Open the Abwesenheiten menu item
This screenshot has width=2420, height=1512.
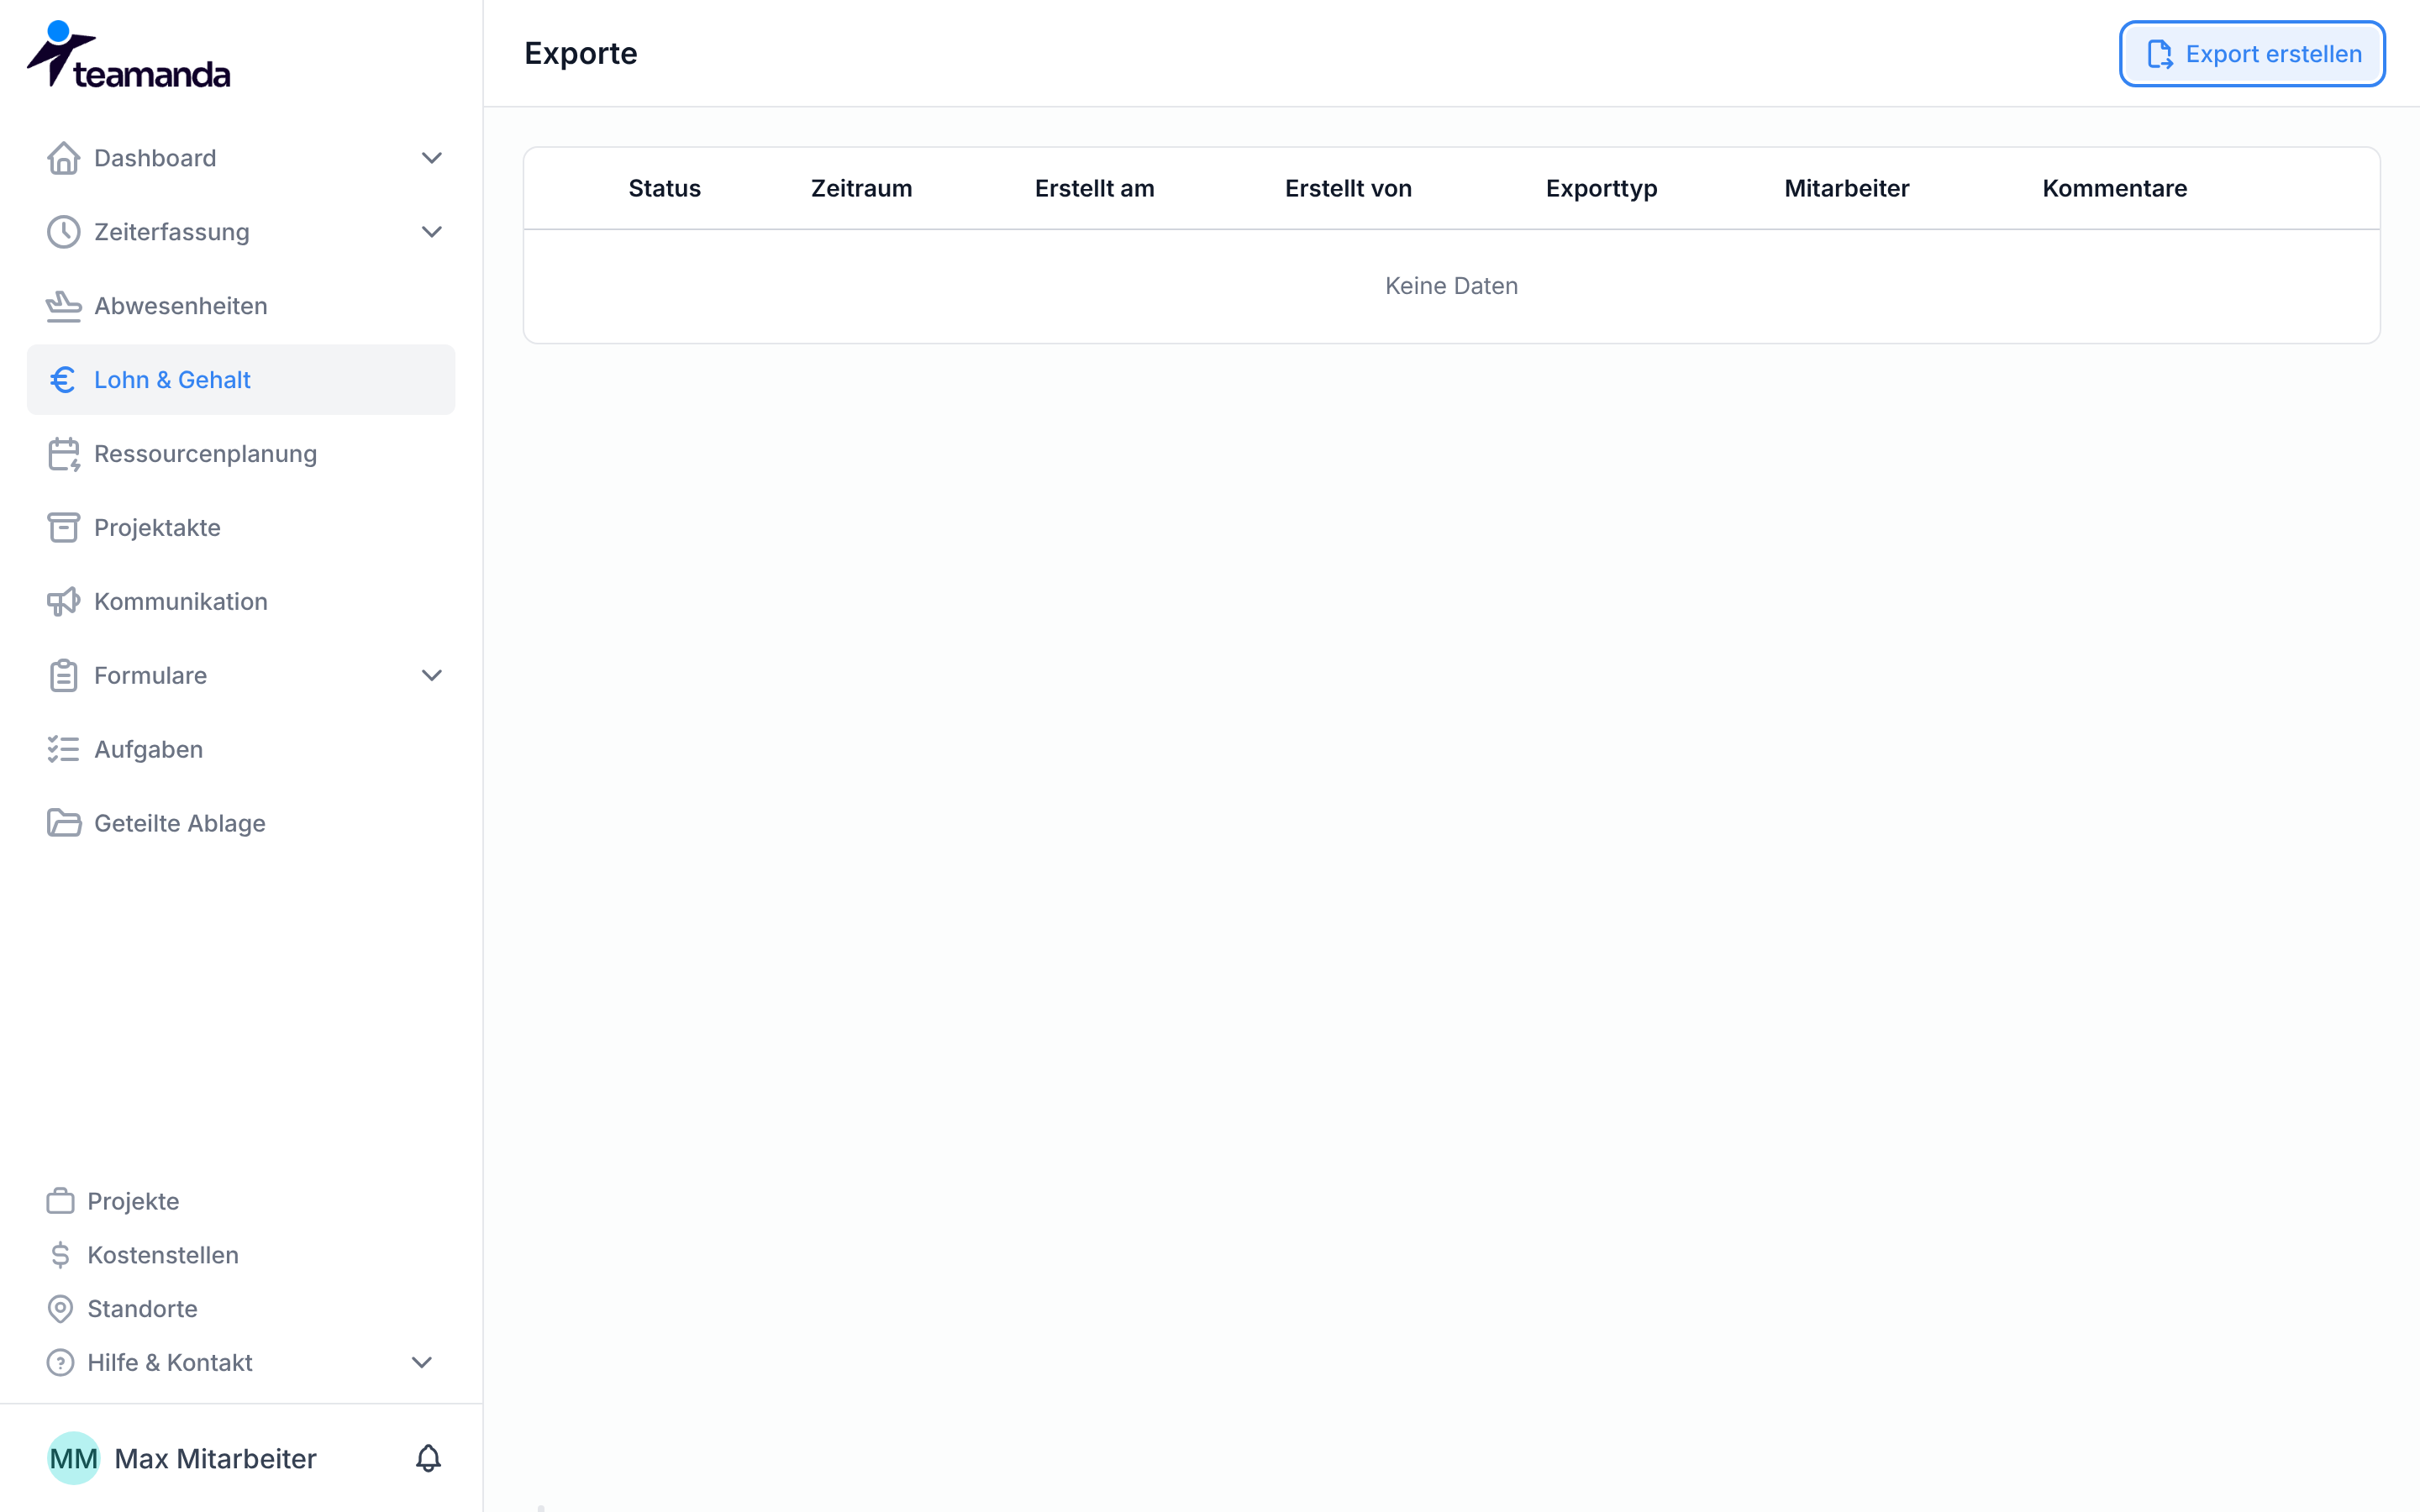(x=241, y=306)
